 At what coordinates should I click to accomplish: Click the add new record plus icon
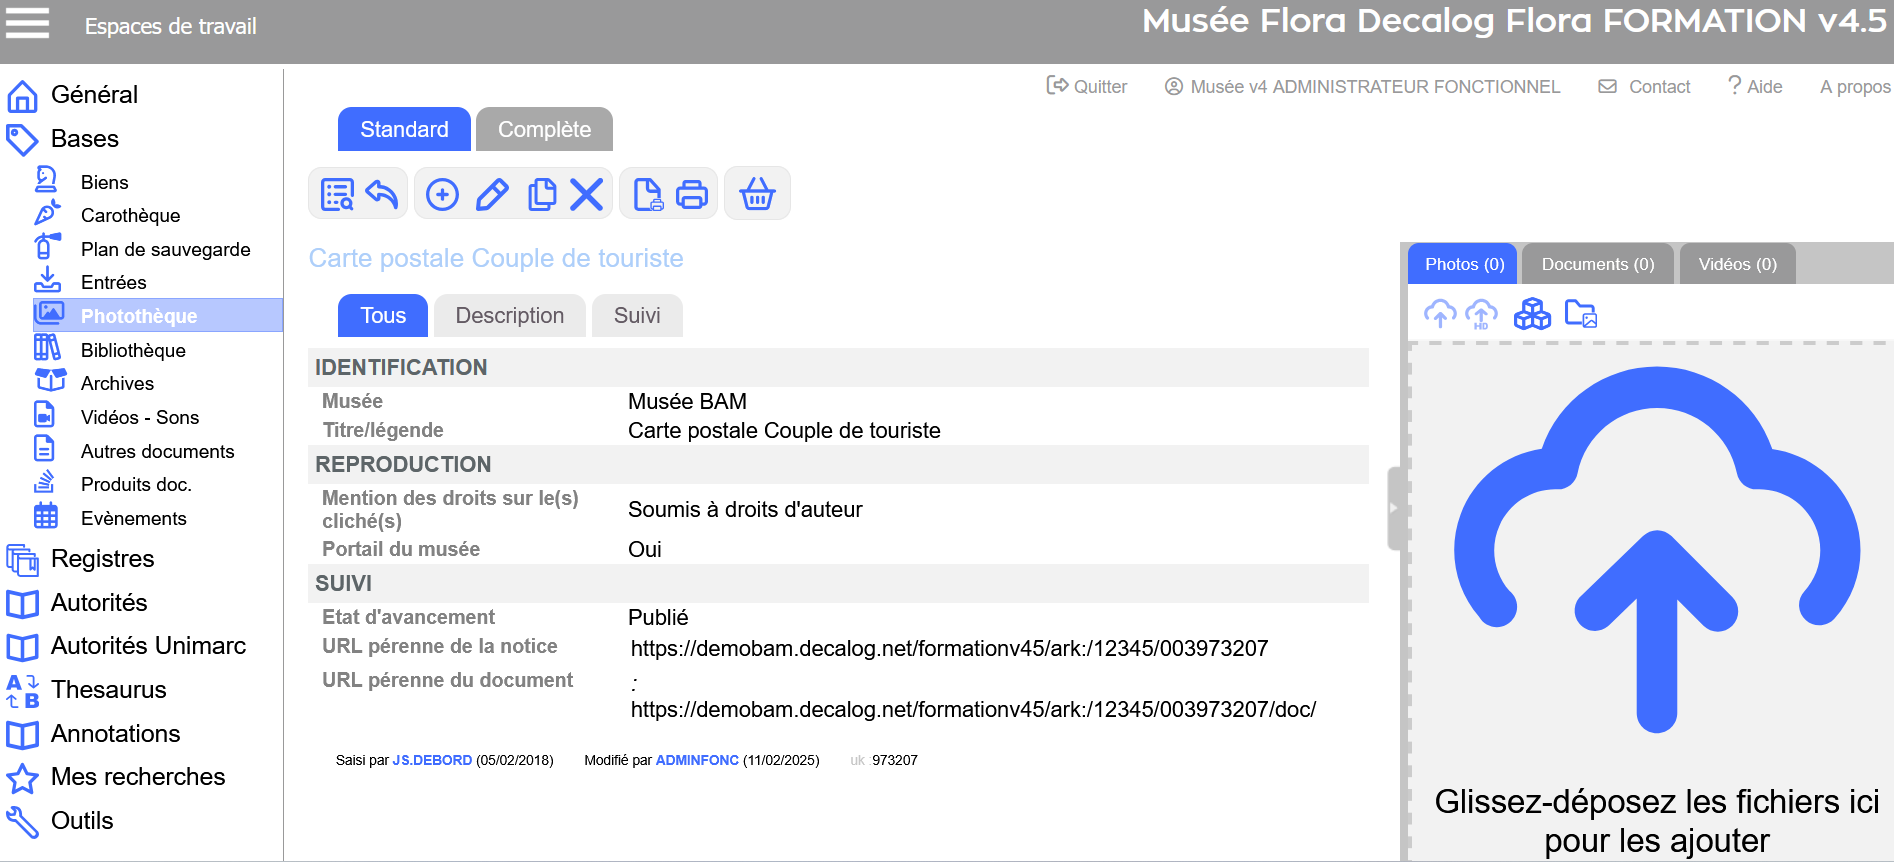[442, 194]
